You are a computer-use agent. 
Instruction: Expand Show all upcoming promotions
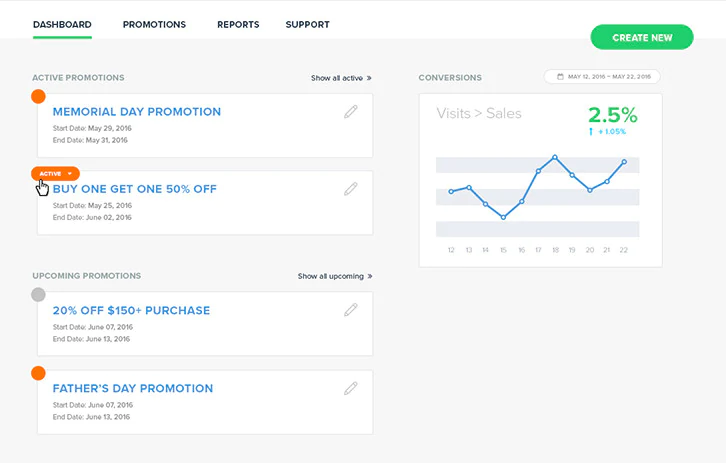pyautogui.click(x=335, y=276)
